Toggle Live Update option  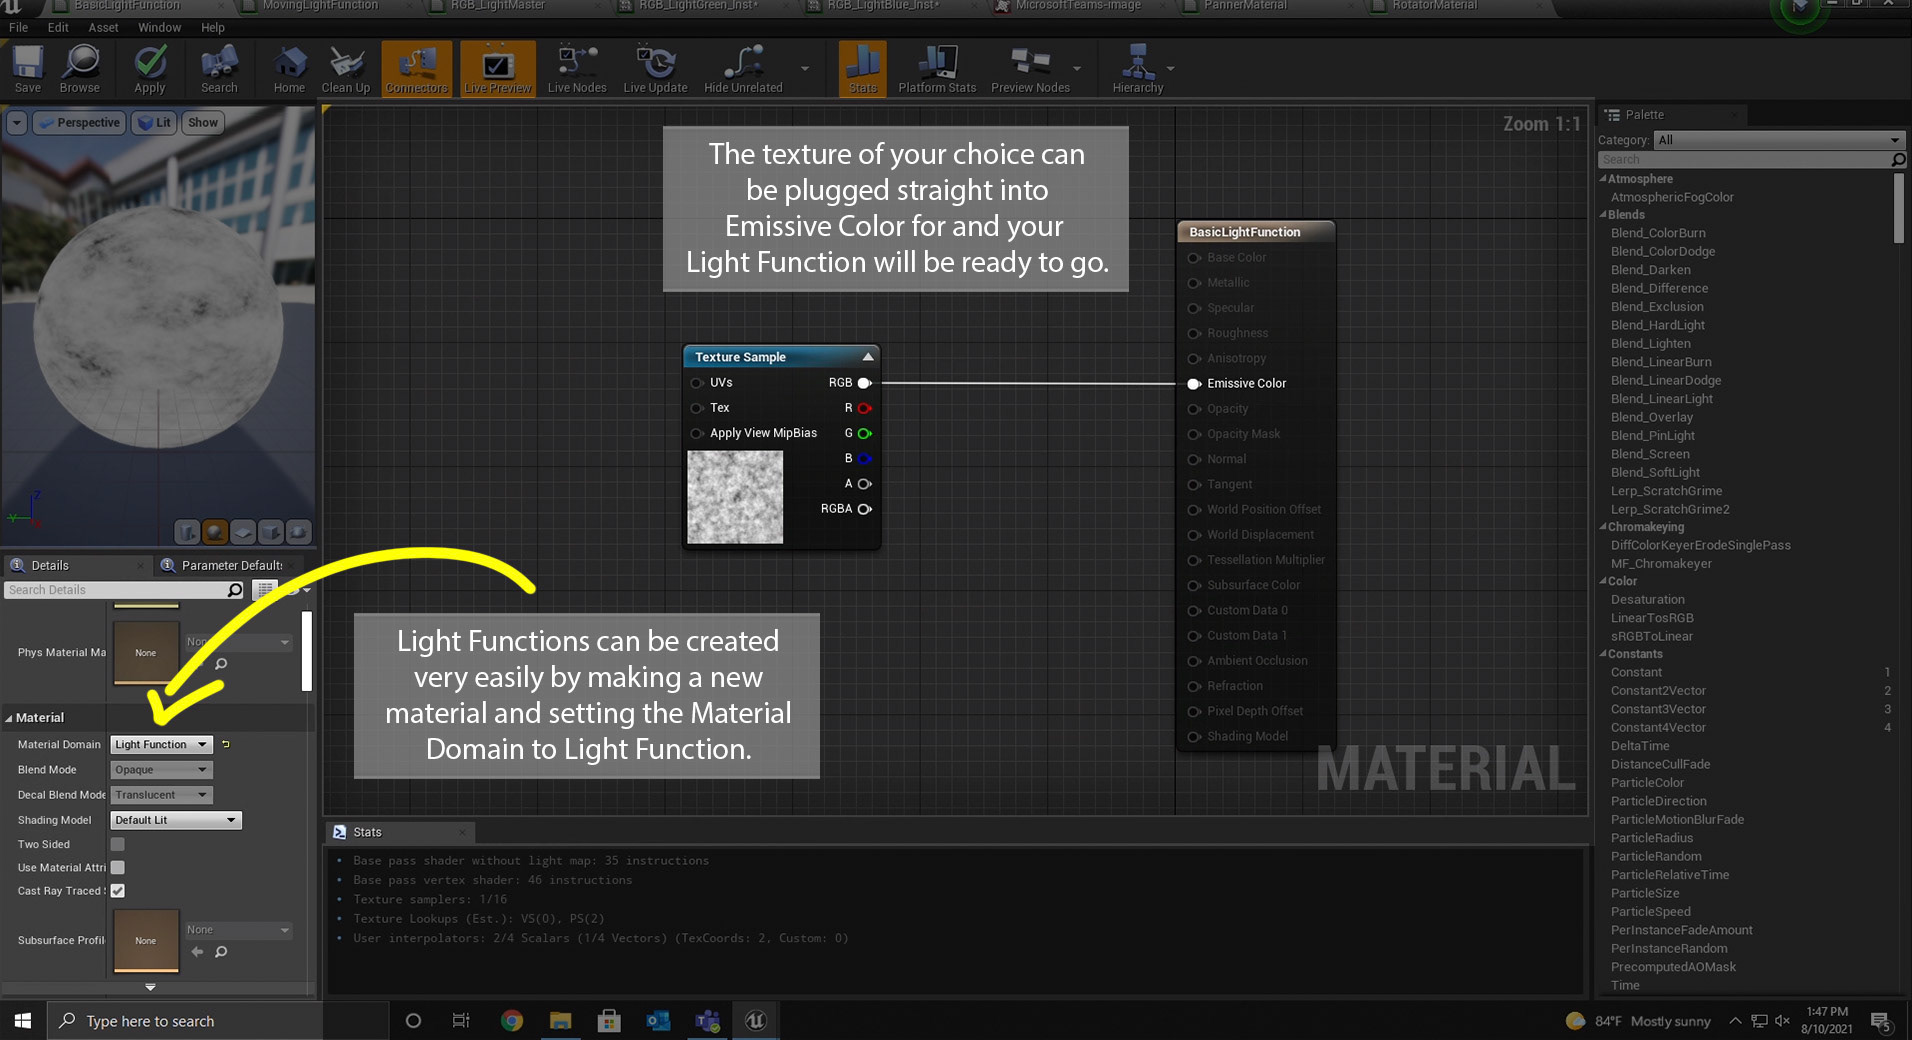[x=655, y=69]
